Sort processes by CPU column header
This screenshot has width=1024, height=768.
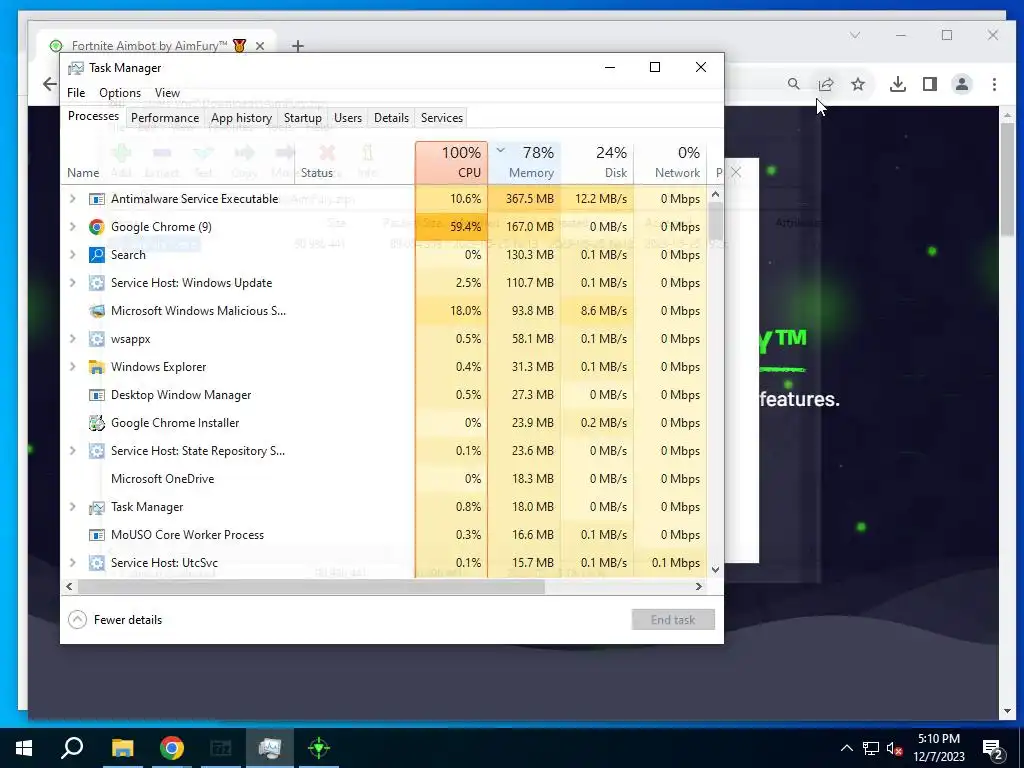pos(451,162)
